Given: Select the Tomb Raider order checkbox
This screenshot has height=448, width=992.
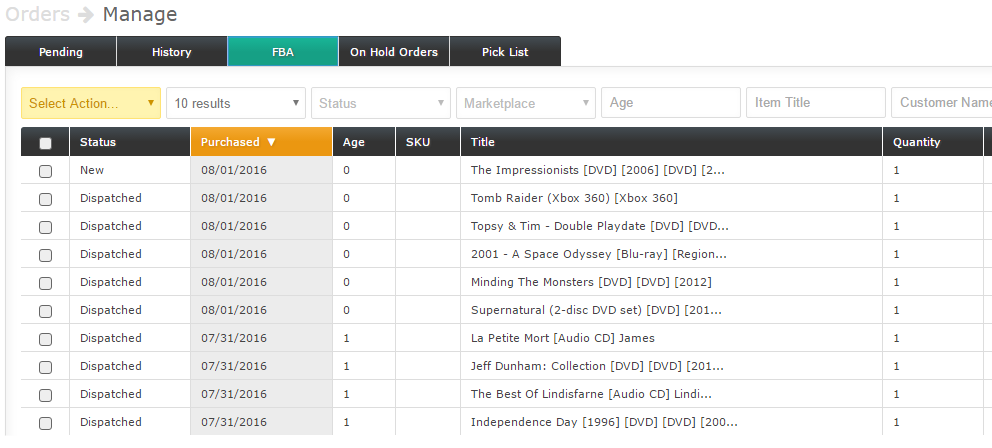Looking at the screenshot, I should point(45,199).
